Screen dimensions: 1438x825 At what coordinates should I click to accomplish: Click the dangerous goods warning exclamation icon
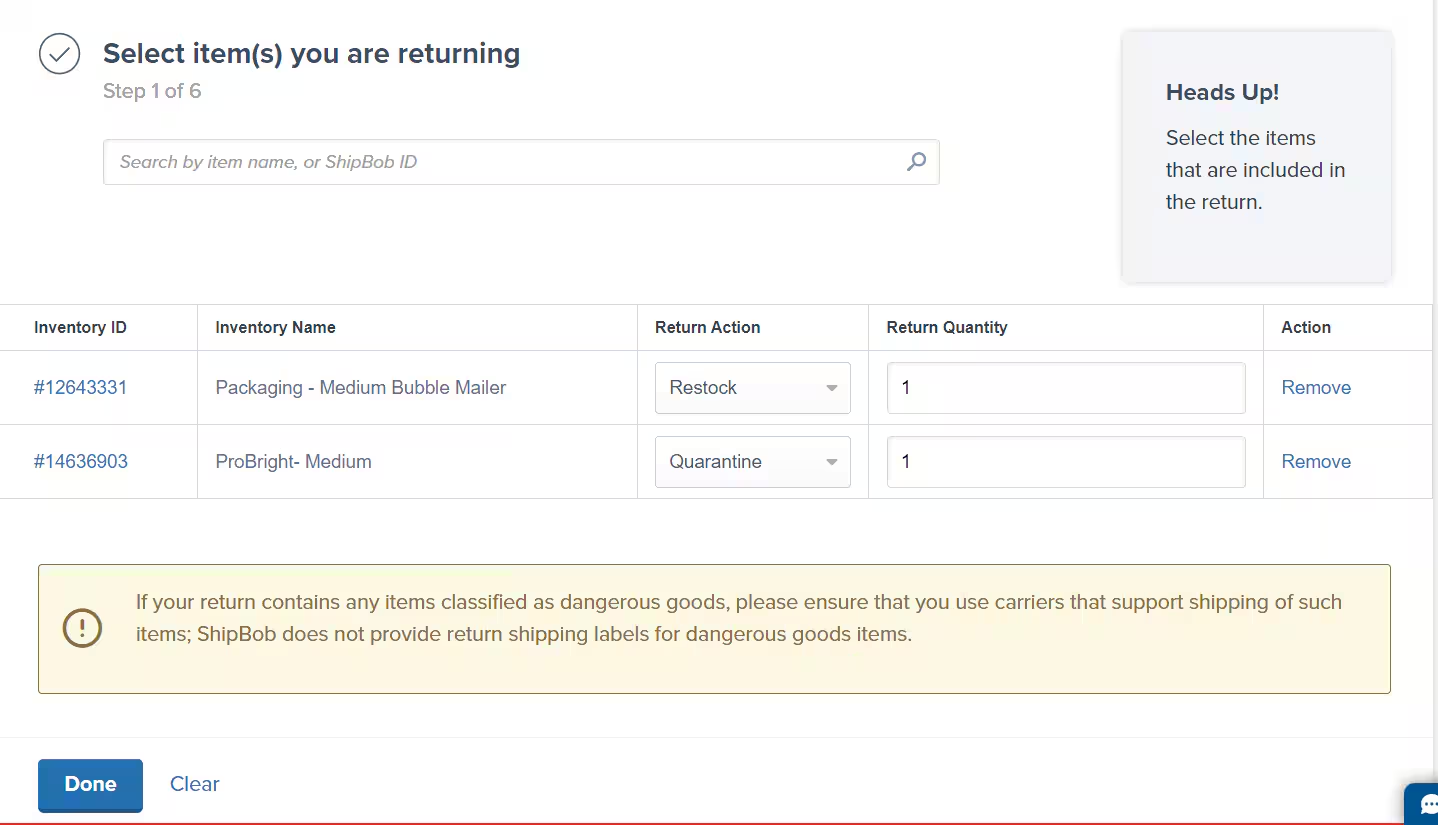(x=81, y=628)
